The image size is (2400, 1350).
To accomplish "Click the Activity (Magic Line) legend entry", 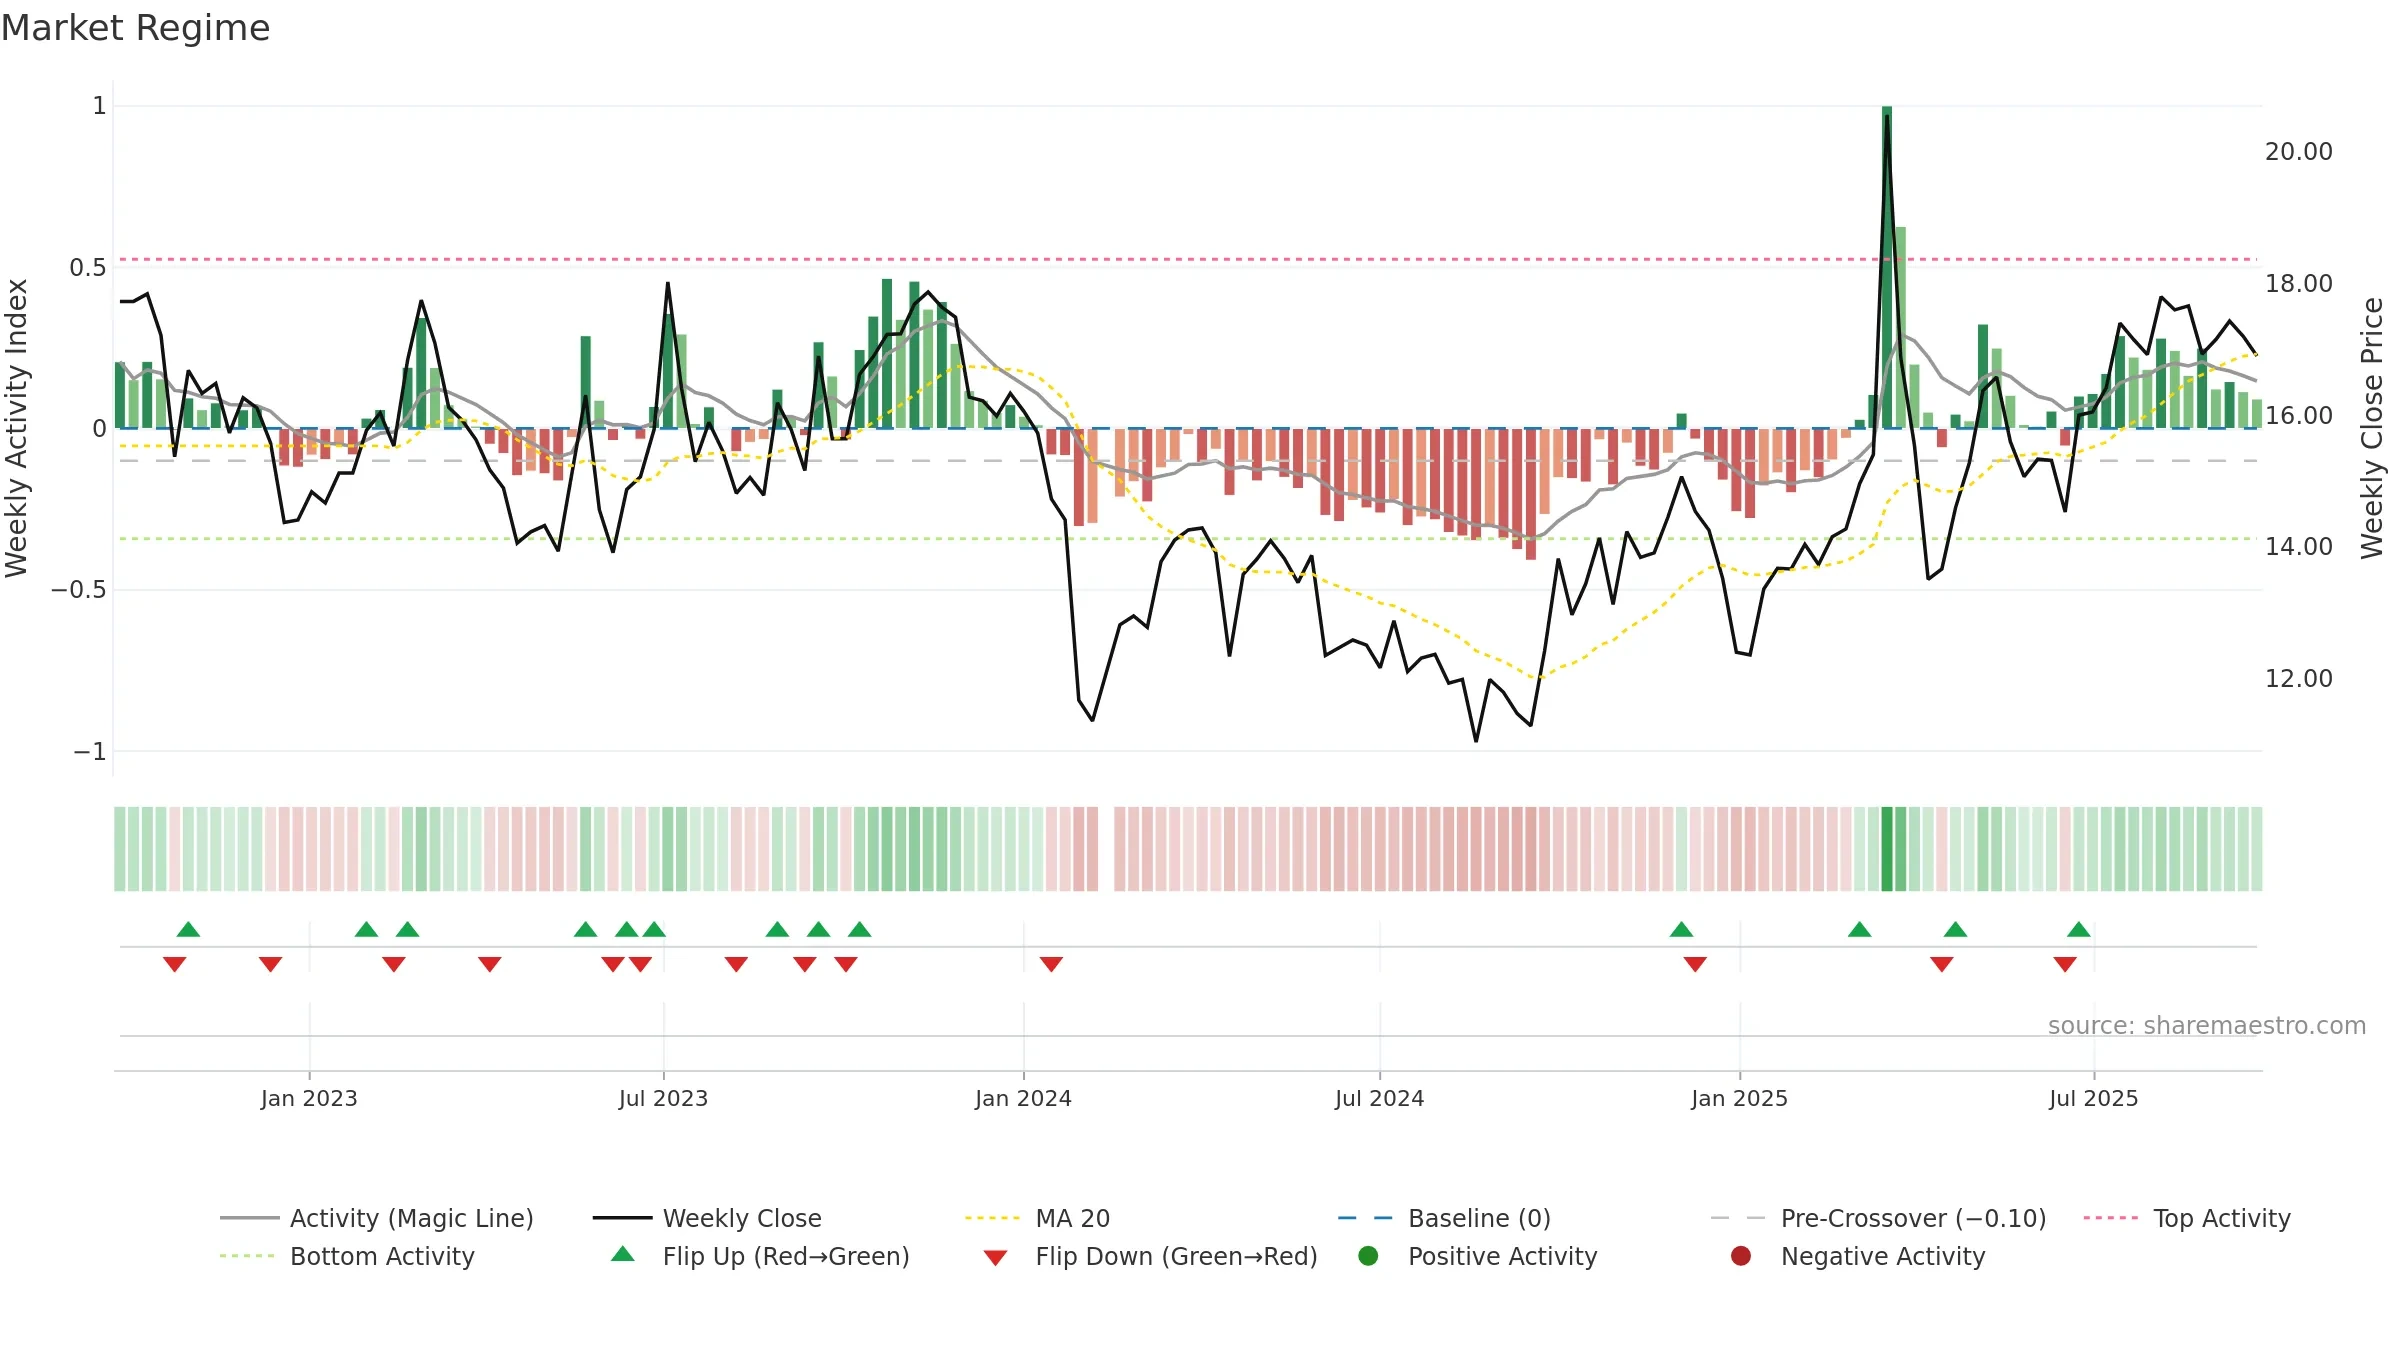I will click(x=377, y=1218).
